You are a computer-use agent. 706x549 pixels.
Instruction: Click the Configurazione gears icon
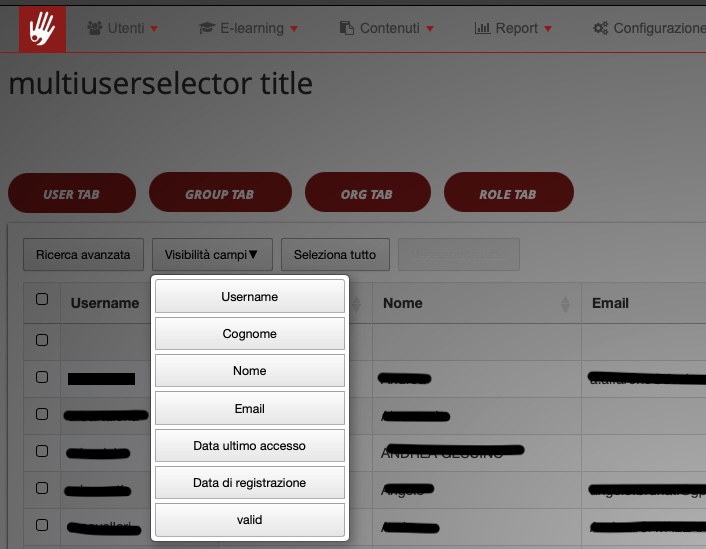[x=601, y=28]
